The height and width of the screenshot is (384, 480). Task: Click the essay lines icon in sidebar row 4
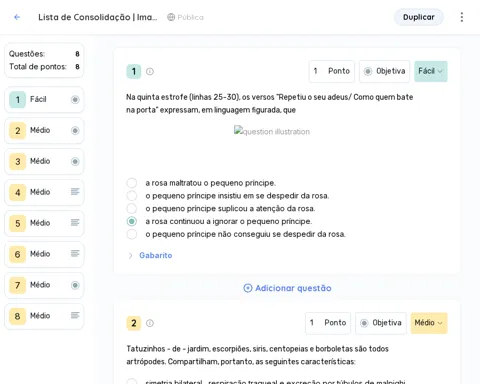[75, 192]
